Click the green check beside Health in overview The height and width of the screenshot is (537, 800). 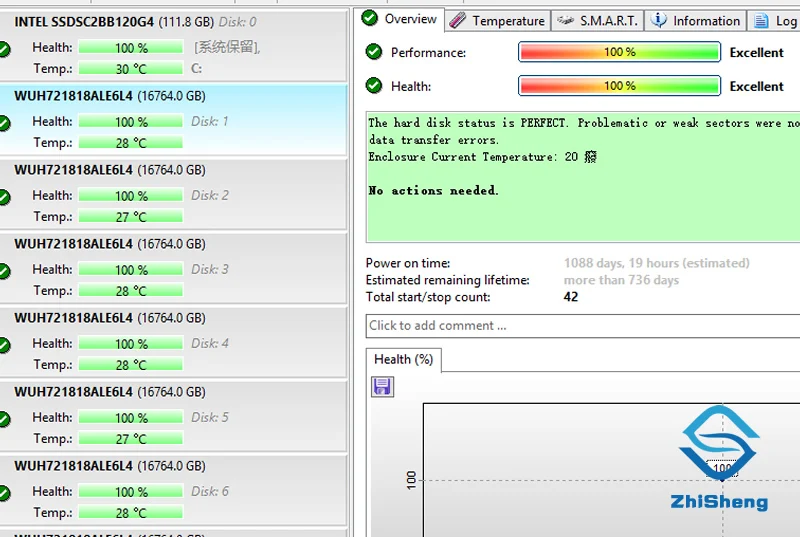point(374,85)
